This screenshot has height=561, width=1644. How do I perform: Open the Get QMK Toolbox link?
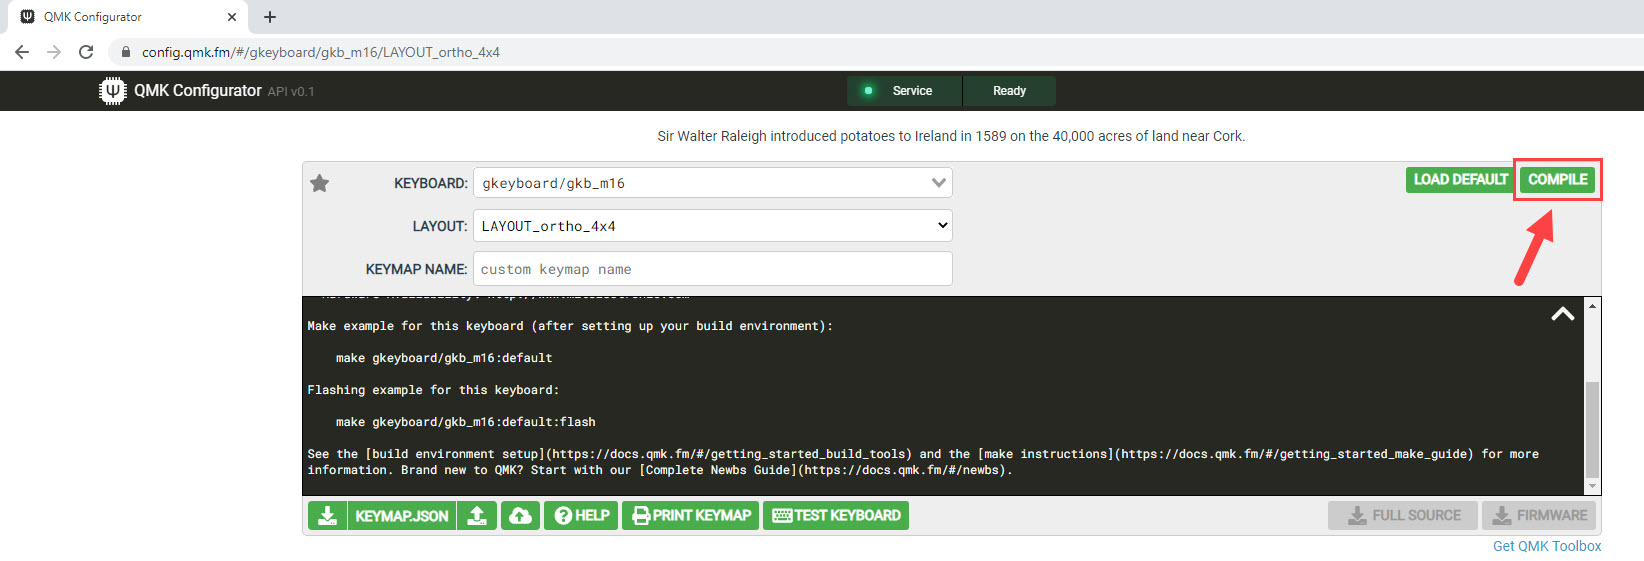pos(1547,546)
